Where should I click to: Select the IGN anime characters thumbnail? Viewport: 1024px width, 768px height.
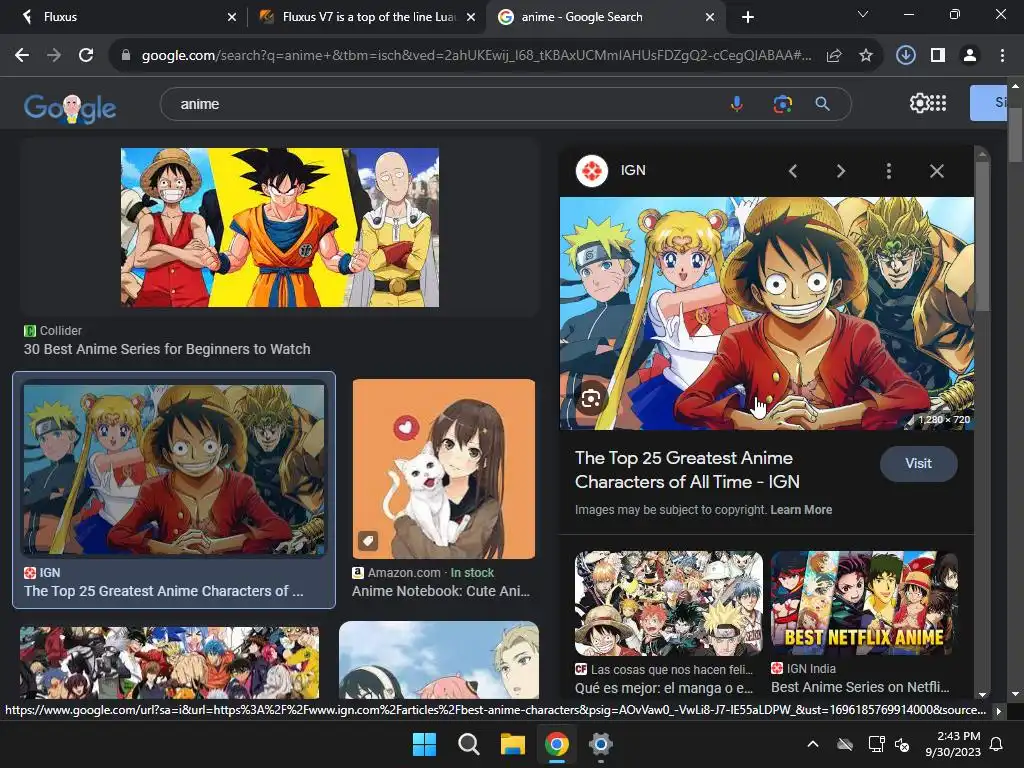click(x=174, y=469)
